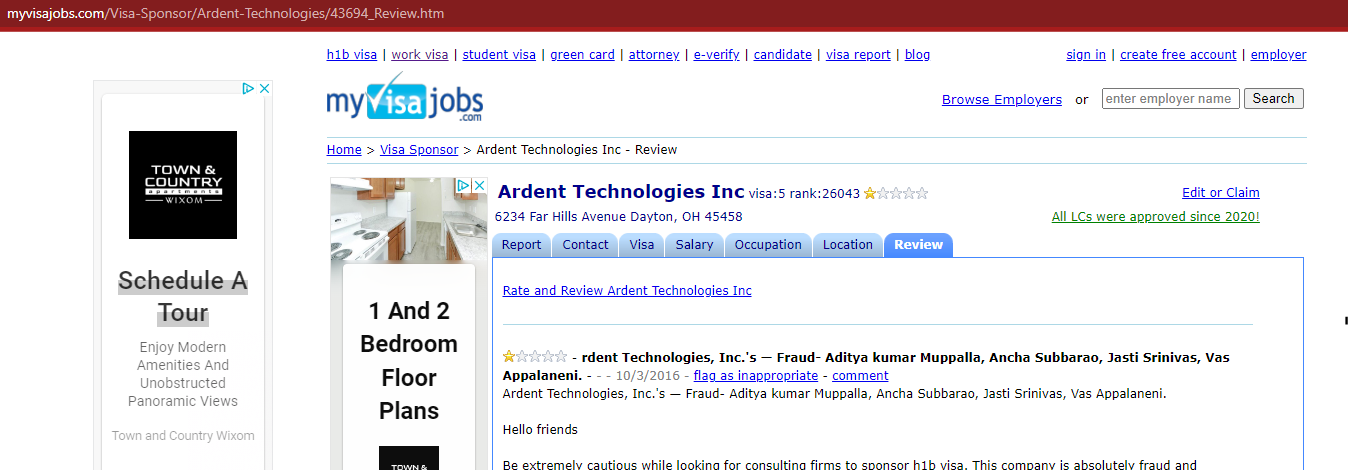Click the employer star rating next to rank
The image size is (1348, 470).
pos(896,194)
